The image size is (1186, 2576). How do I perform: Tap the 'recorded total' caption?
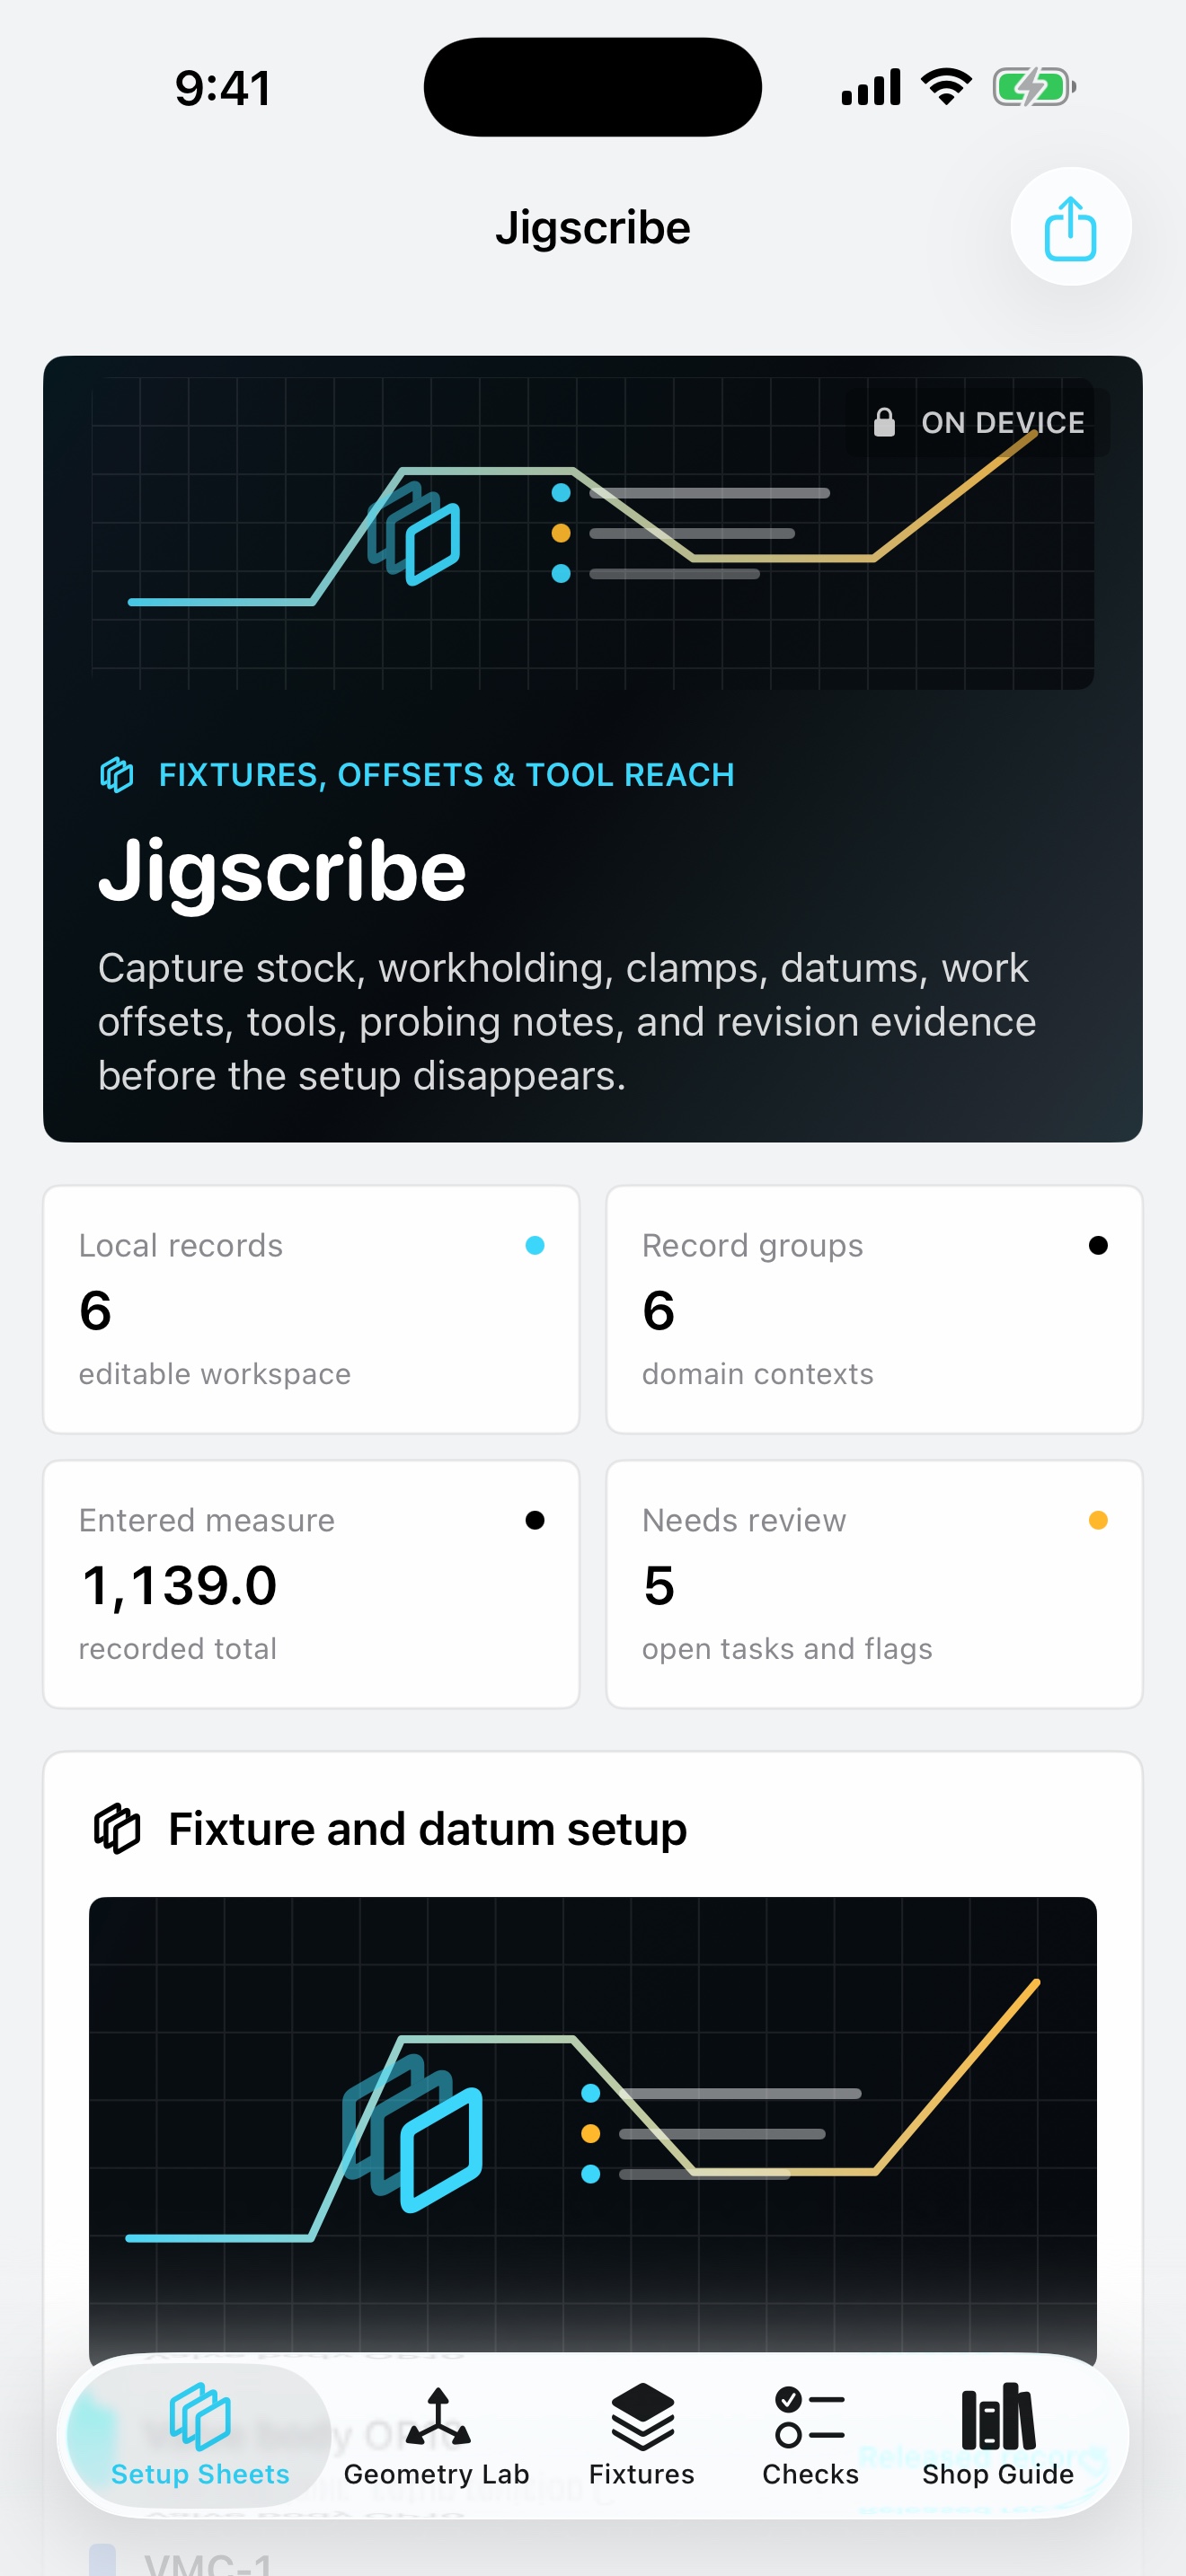pyautogui.click(x=178, y=1649)
